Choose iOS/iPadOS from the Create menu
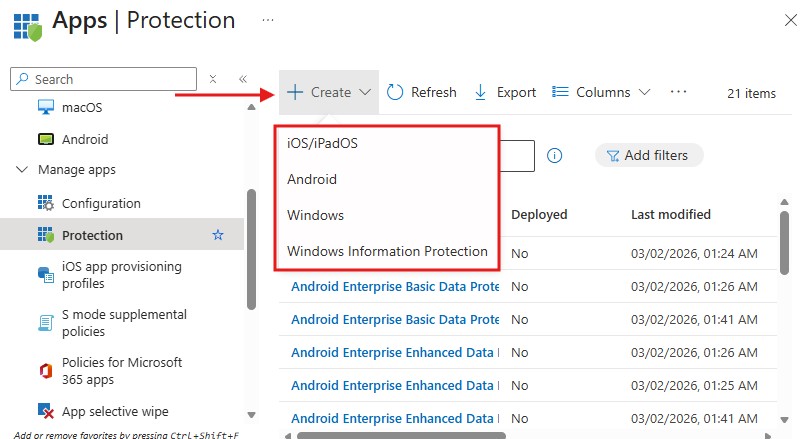The width and height of the screenshot is (804, 439). pyautogui.click(x=323, y=143)
